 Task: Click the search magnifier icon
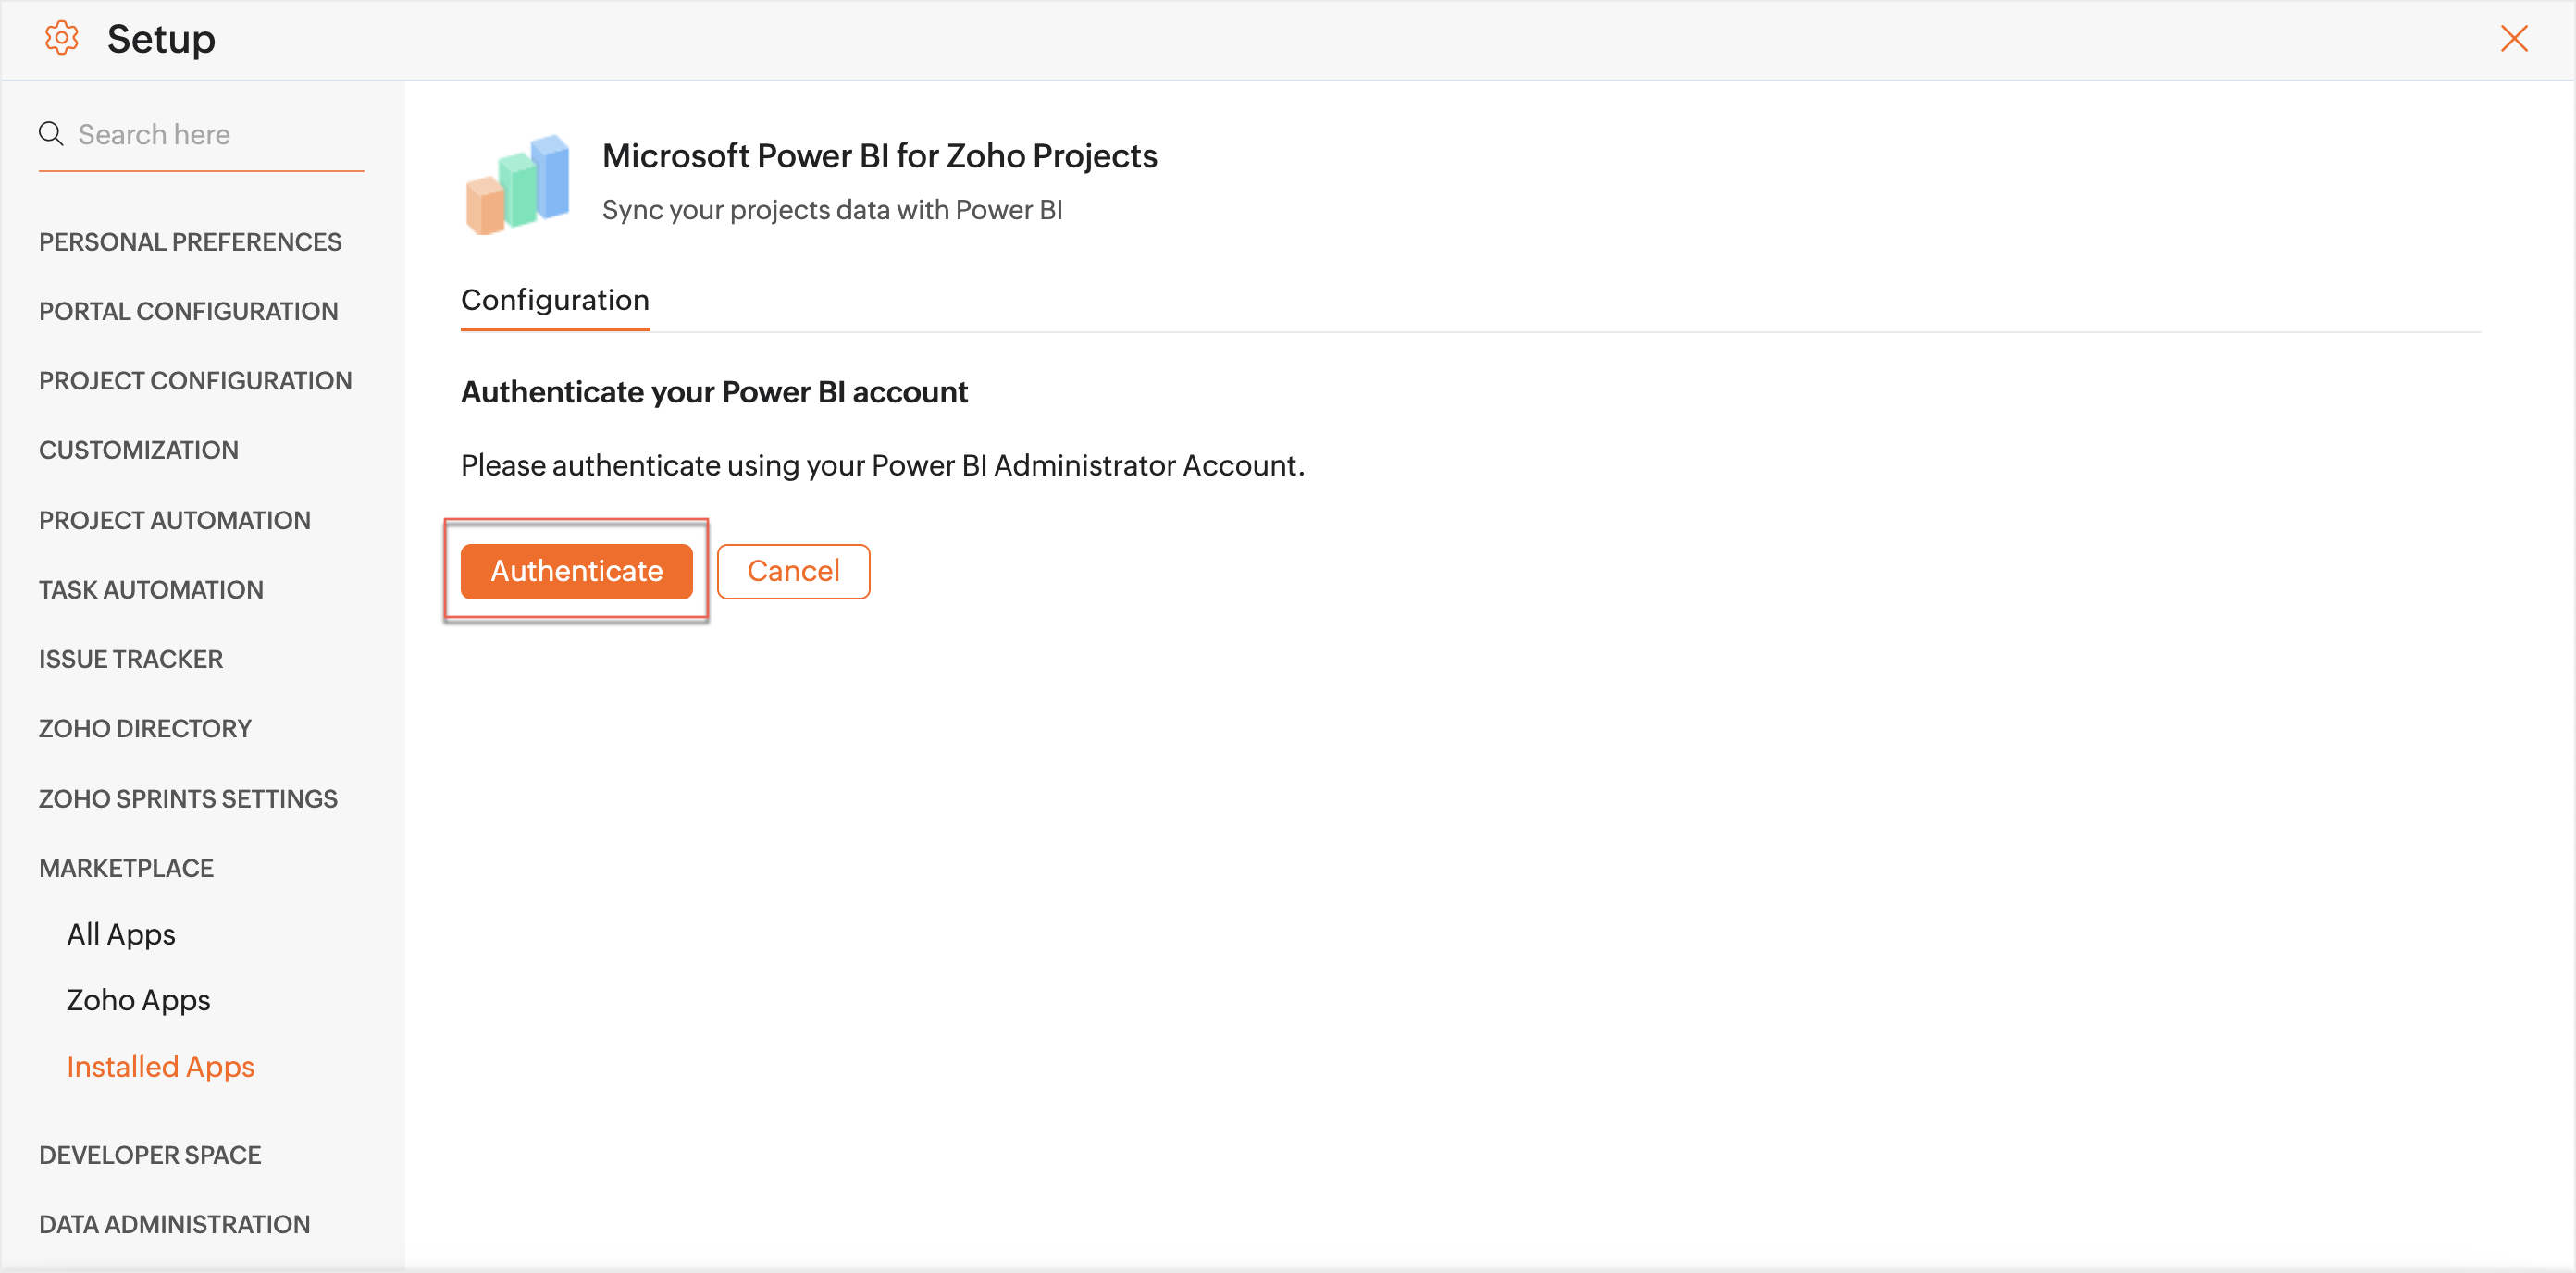pyautogui.click(x=51, y=134)
